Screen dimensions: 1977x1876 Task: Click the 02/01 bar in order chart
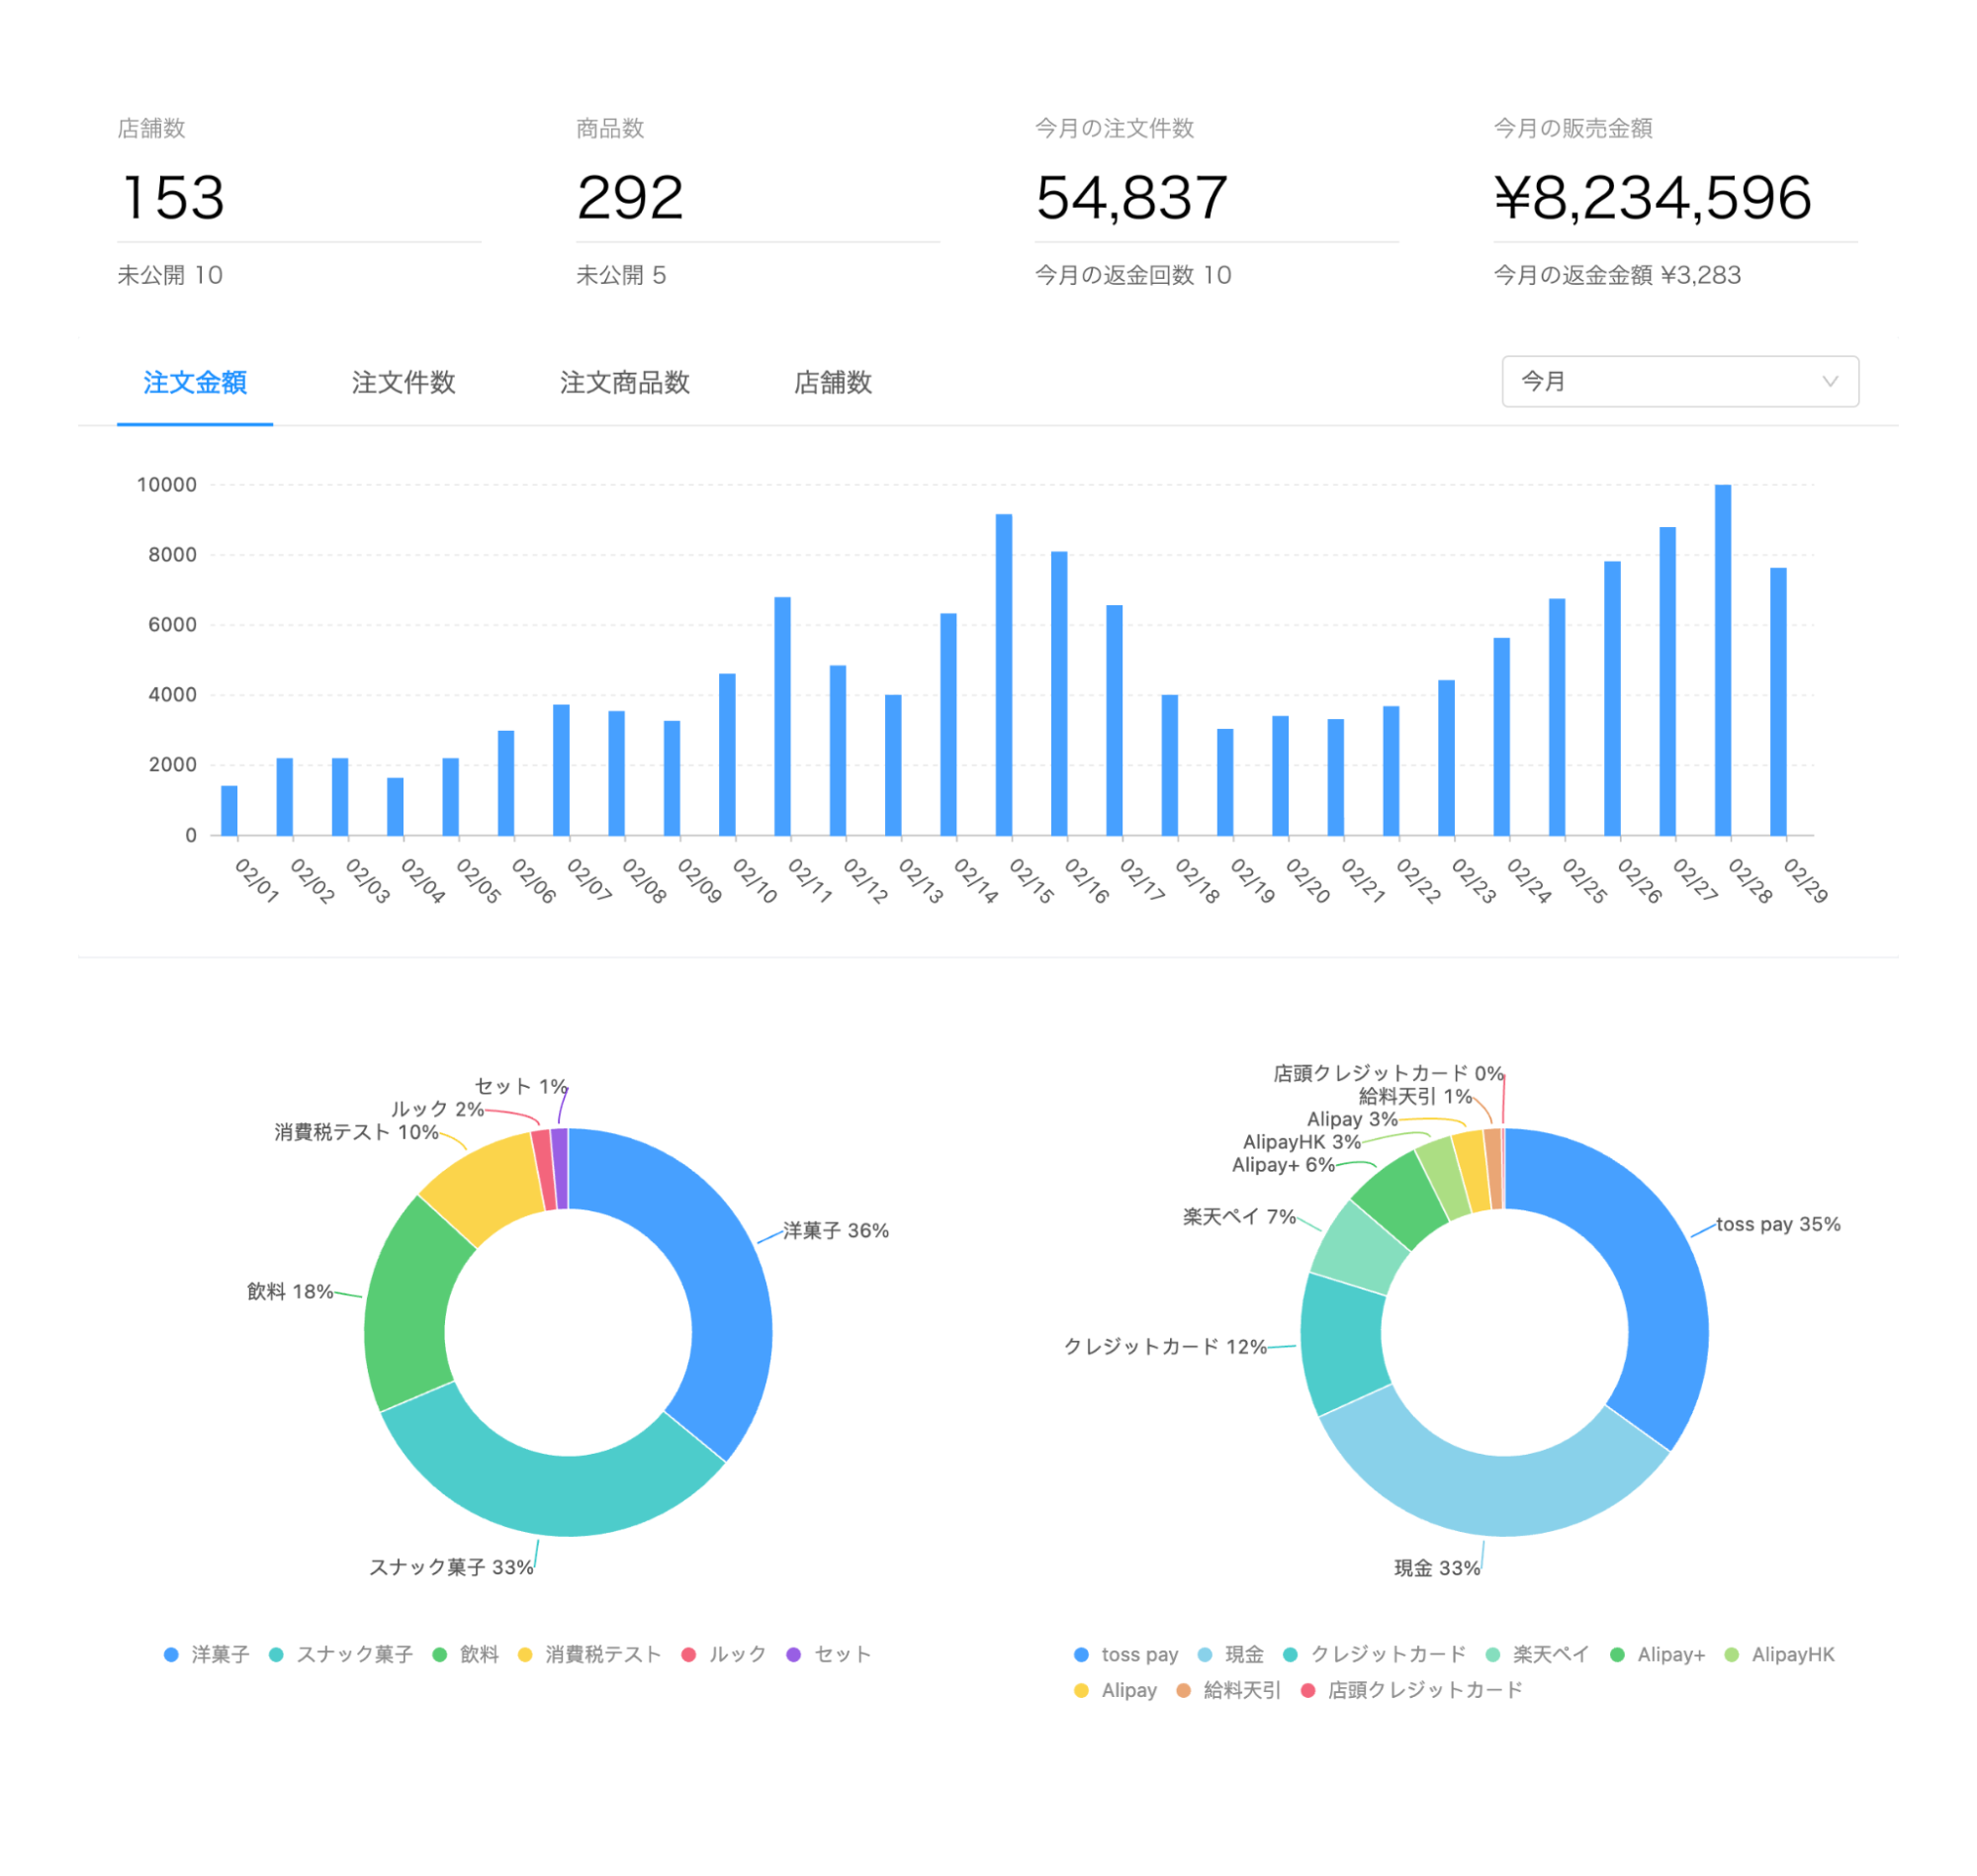click(x=229, y=810)
